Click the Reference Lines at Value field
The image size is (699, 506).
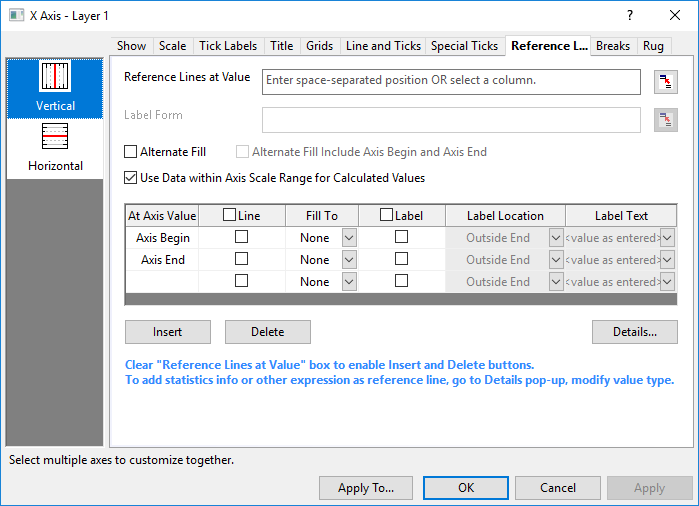(450, 81)
